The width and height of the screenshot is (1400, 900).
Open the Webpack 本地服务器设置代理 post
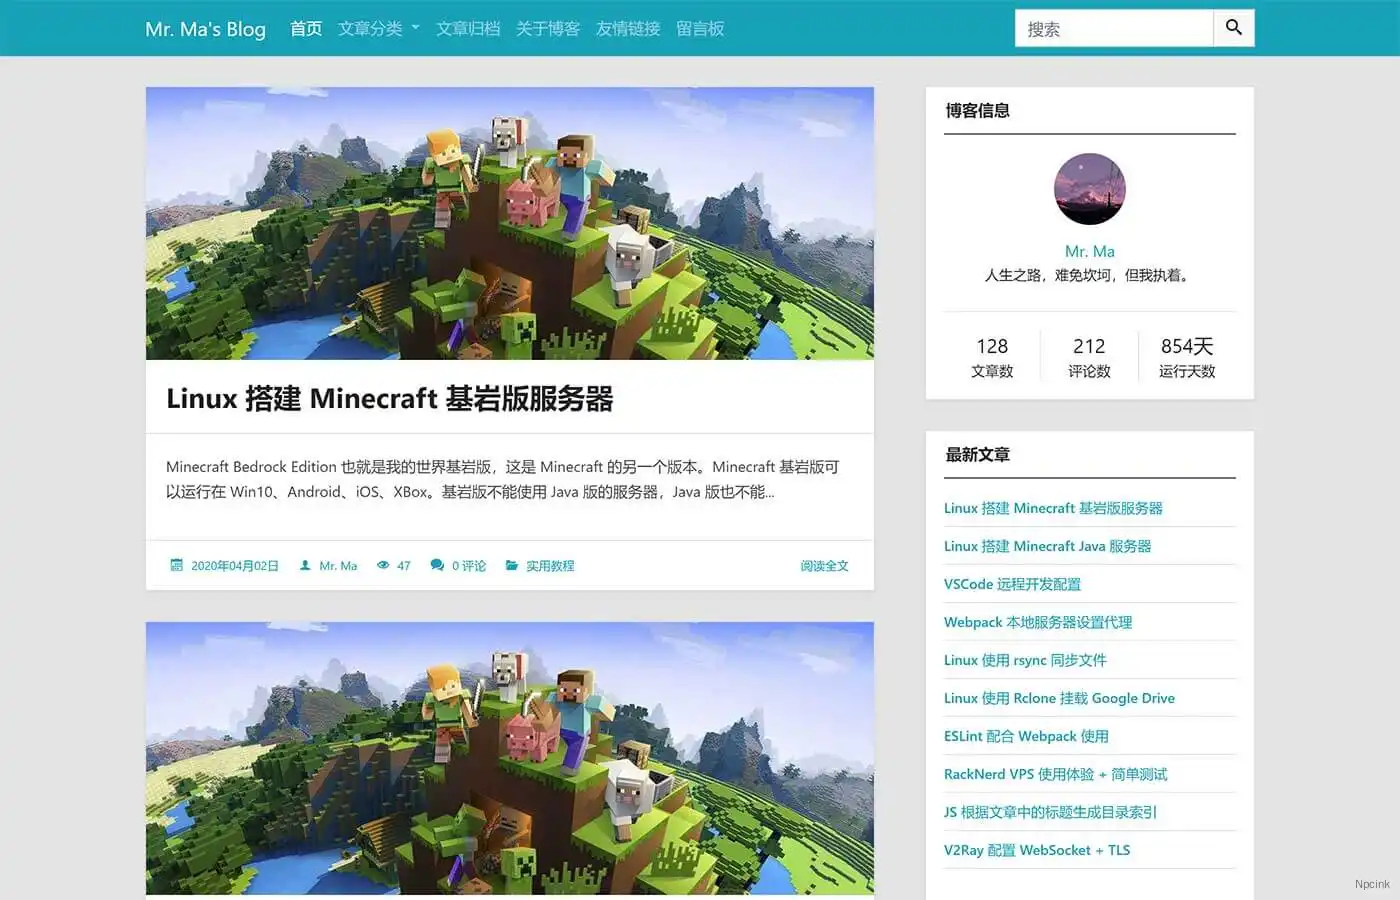click(1037, 622)
